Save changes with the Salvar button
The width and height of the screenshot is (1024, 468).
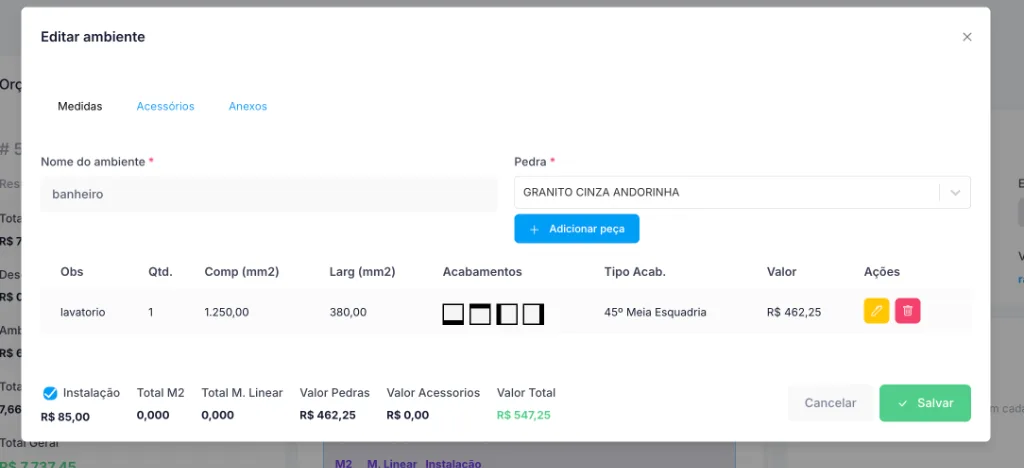(925, 403)
